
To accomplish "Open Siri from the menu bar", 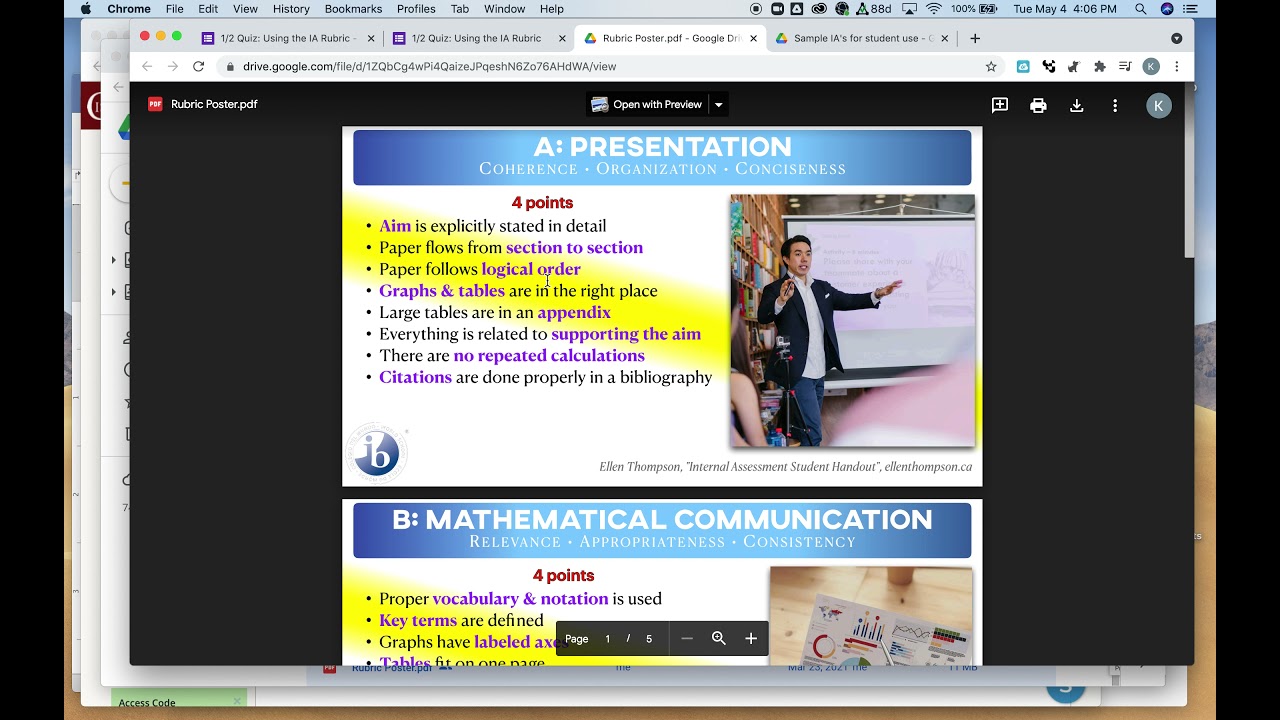I will pyautogui.click(x=1167, y=9).
